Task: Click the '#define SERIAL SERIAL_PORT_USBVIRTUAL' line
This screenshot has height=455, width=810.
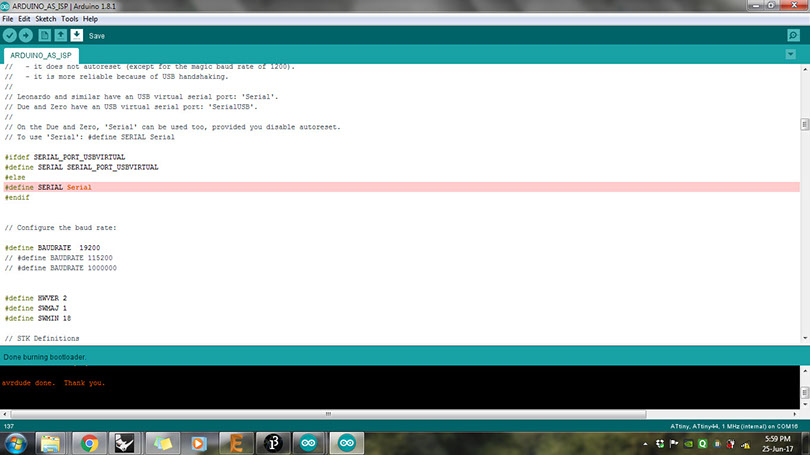Action: tap(82, 167)
